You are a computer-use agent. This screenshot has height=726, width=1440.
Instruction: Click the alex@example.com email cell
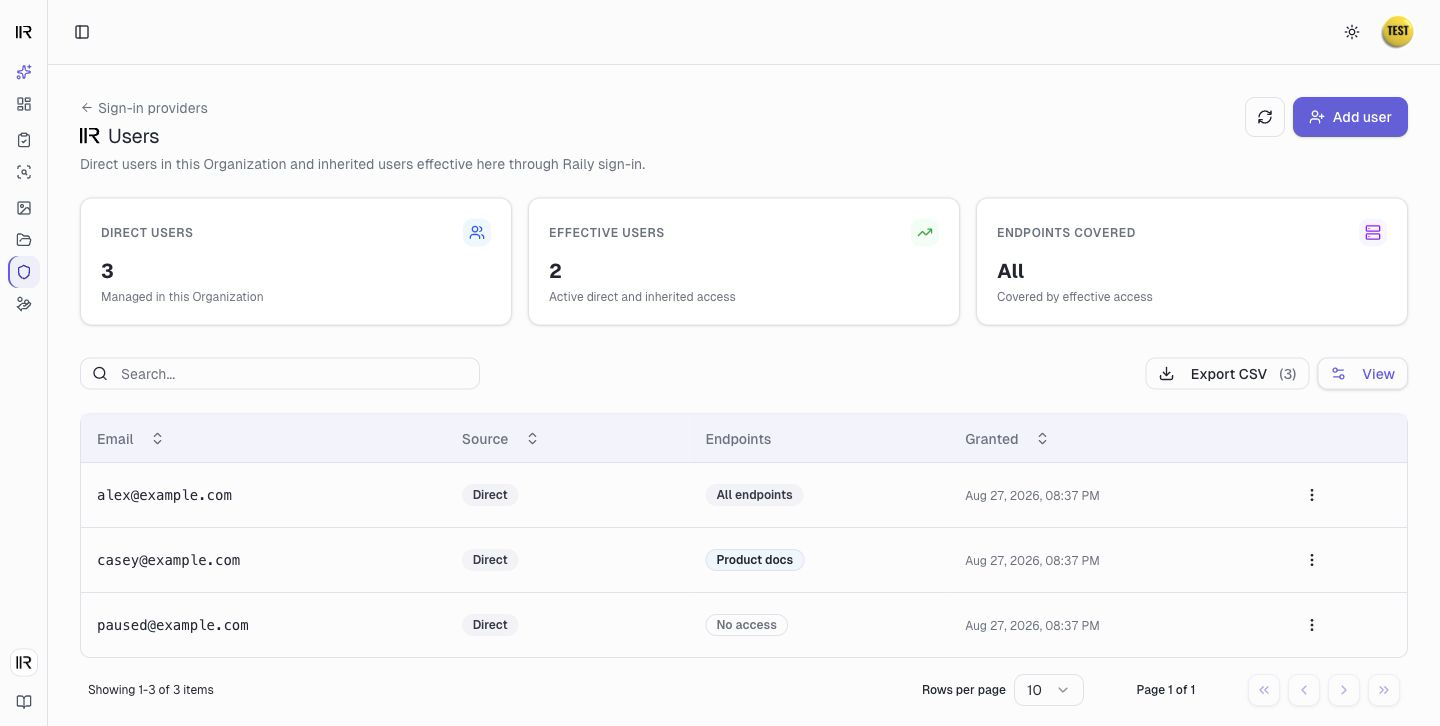(164, 495)
